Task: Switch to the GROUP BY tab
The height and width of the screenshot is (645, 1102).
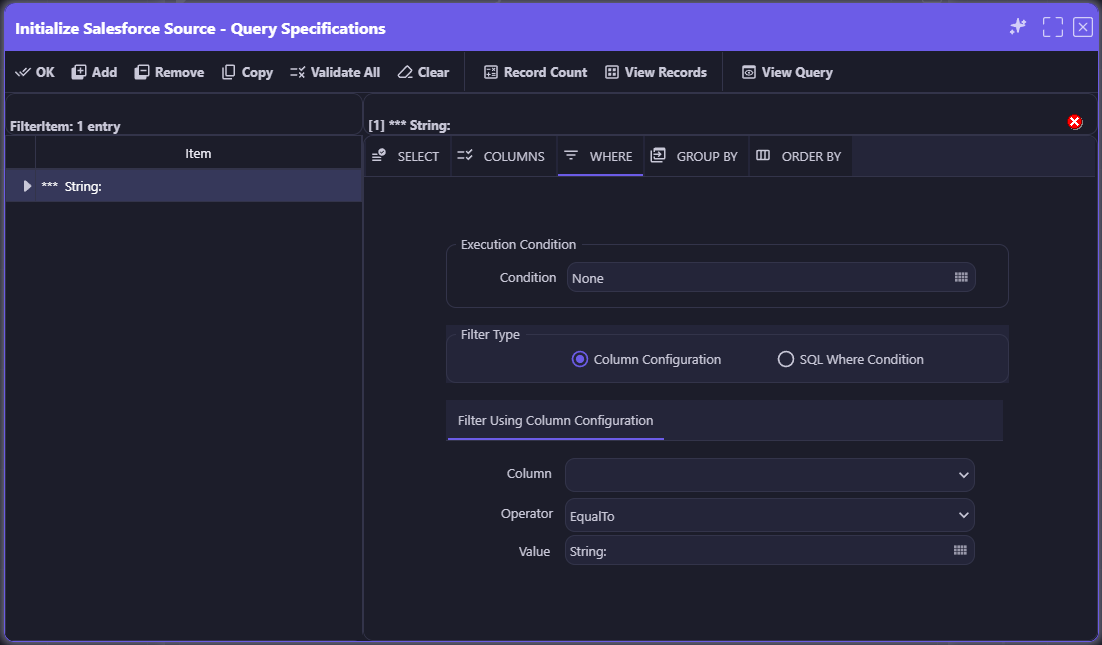Action: tap(696, 156)
